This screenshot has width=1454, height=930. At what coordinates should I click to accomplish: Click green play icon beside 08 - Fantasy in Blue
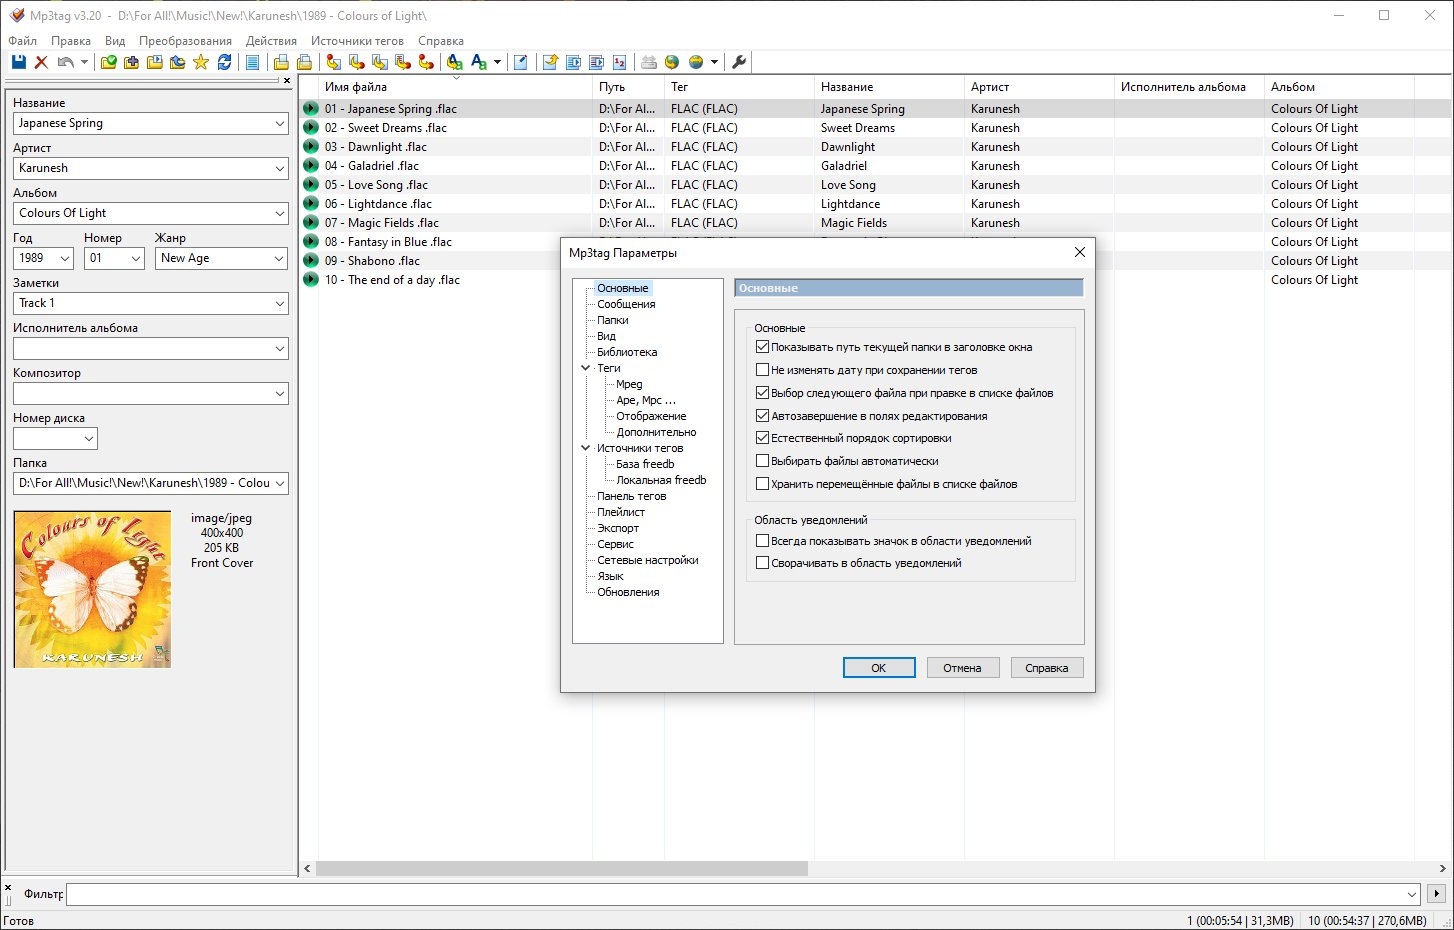tap(311, 242)
